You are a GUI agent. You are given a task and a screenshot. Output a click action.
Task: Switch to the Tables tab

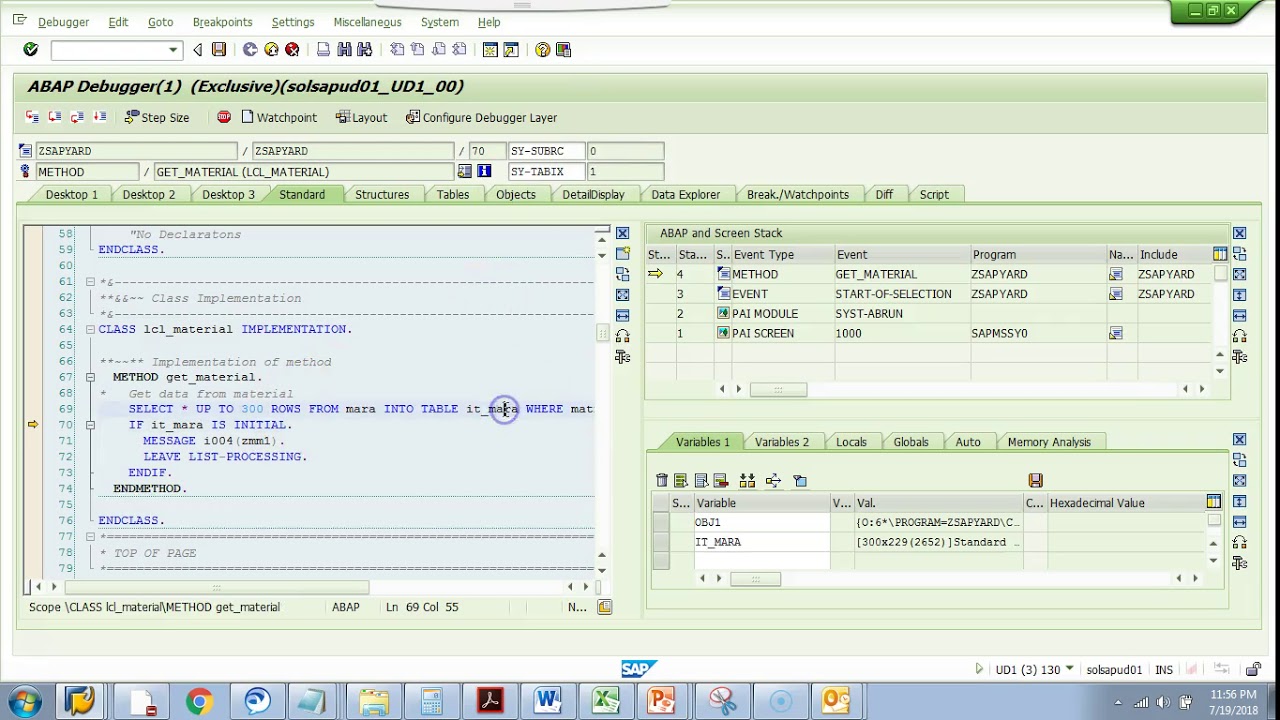point(452,194)
